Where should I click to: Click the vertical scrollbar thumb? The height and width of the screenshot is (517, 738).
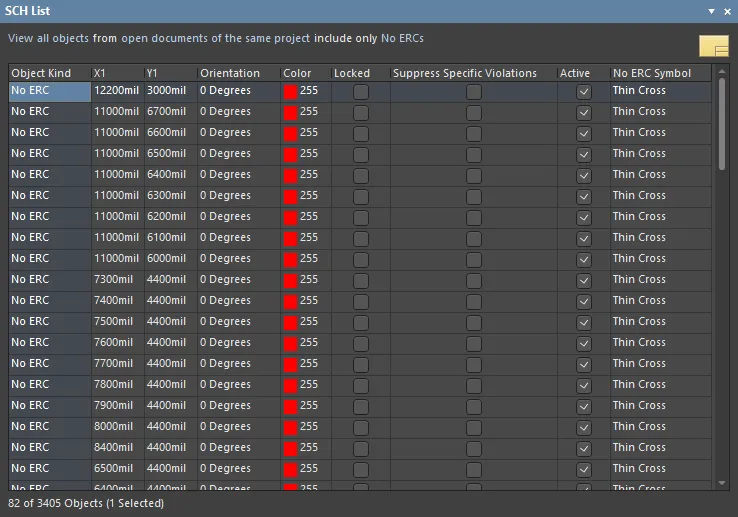pyautogui.click(x=722, y=124)
